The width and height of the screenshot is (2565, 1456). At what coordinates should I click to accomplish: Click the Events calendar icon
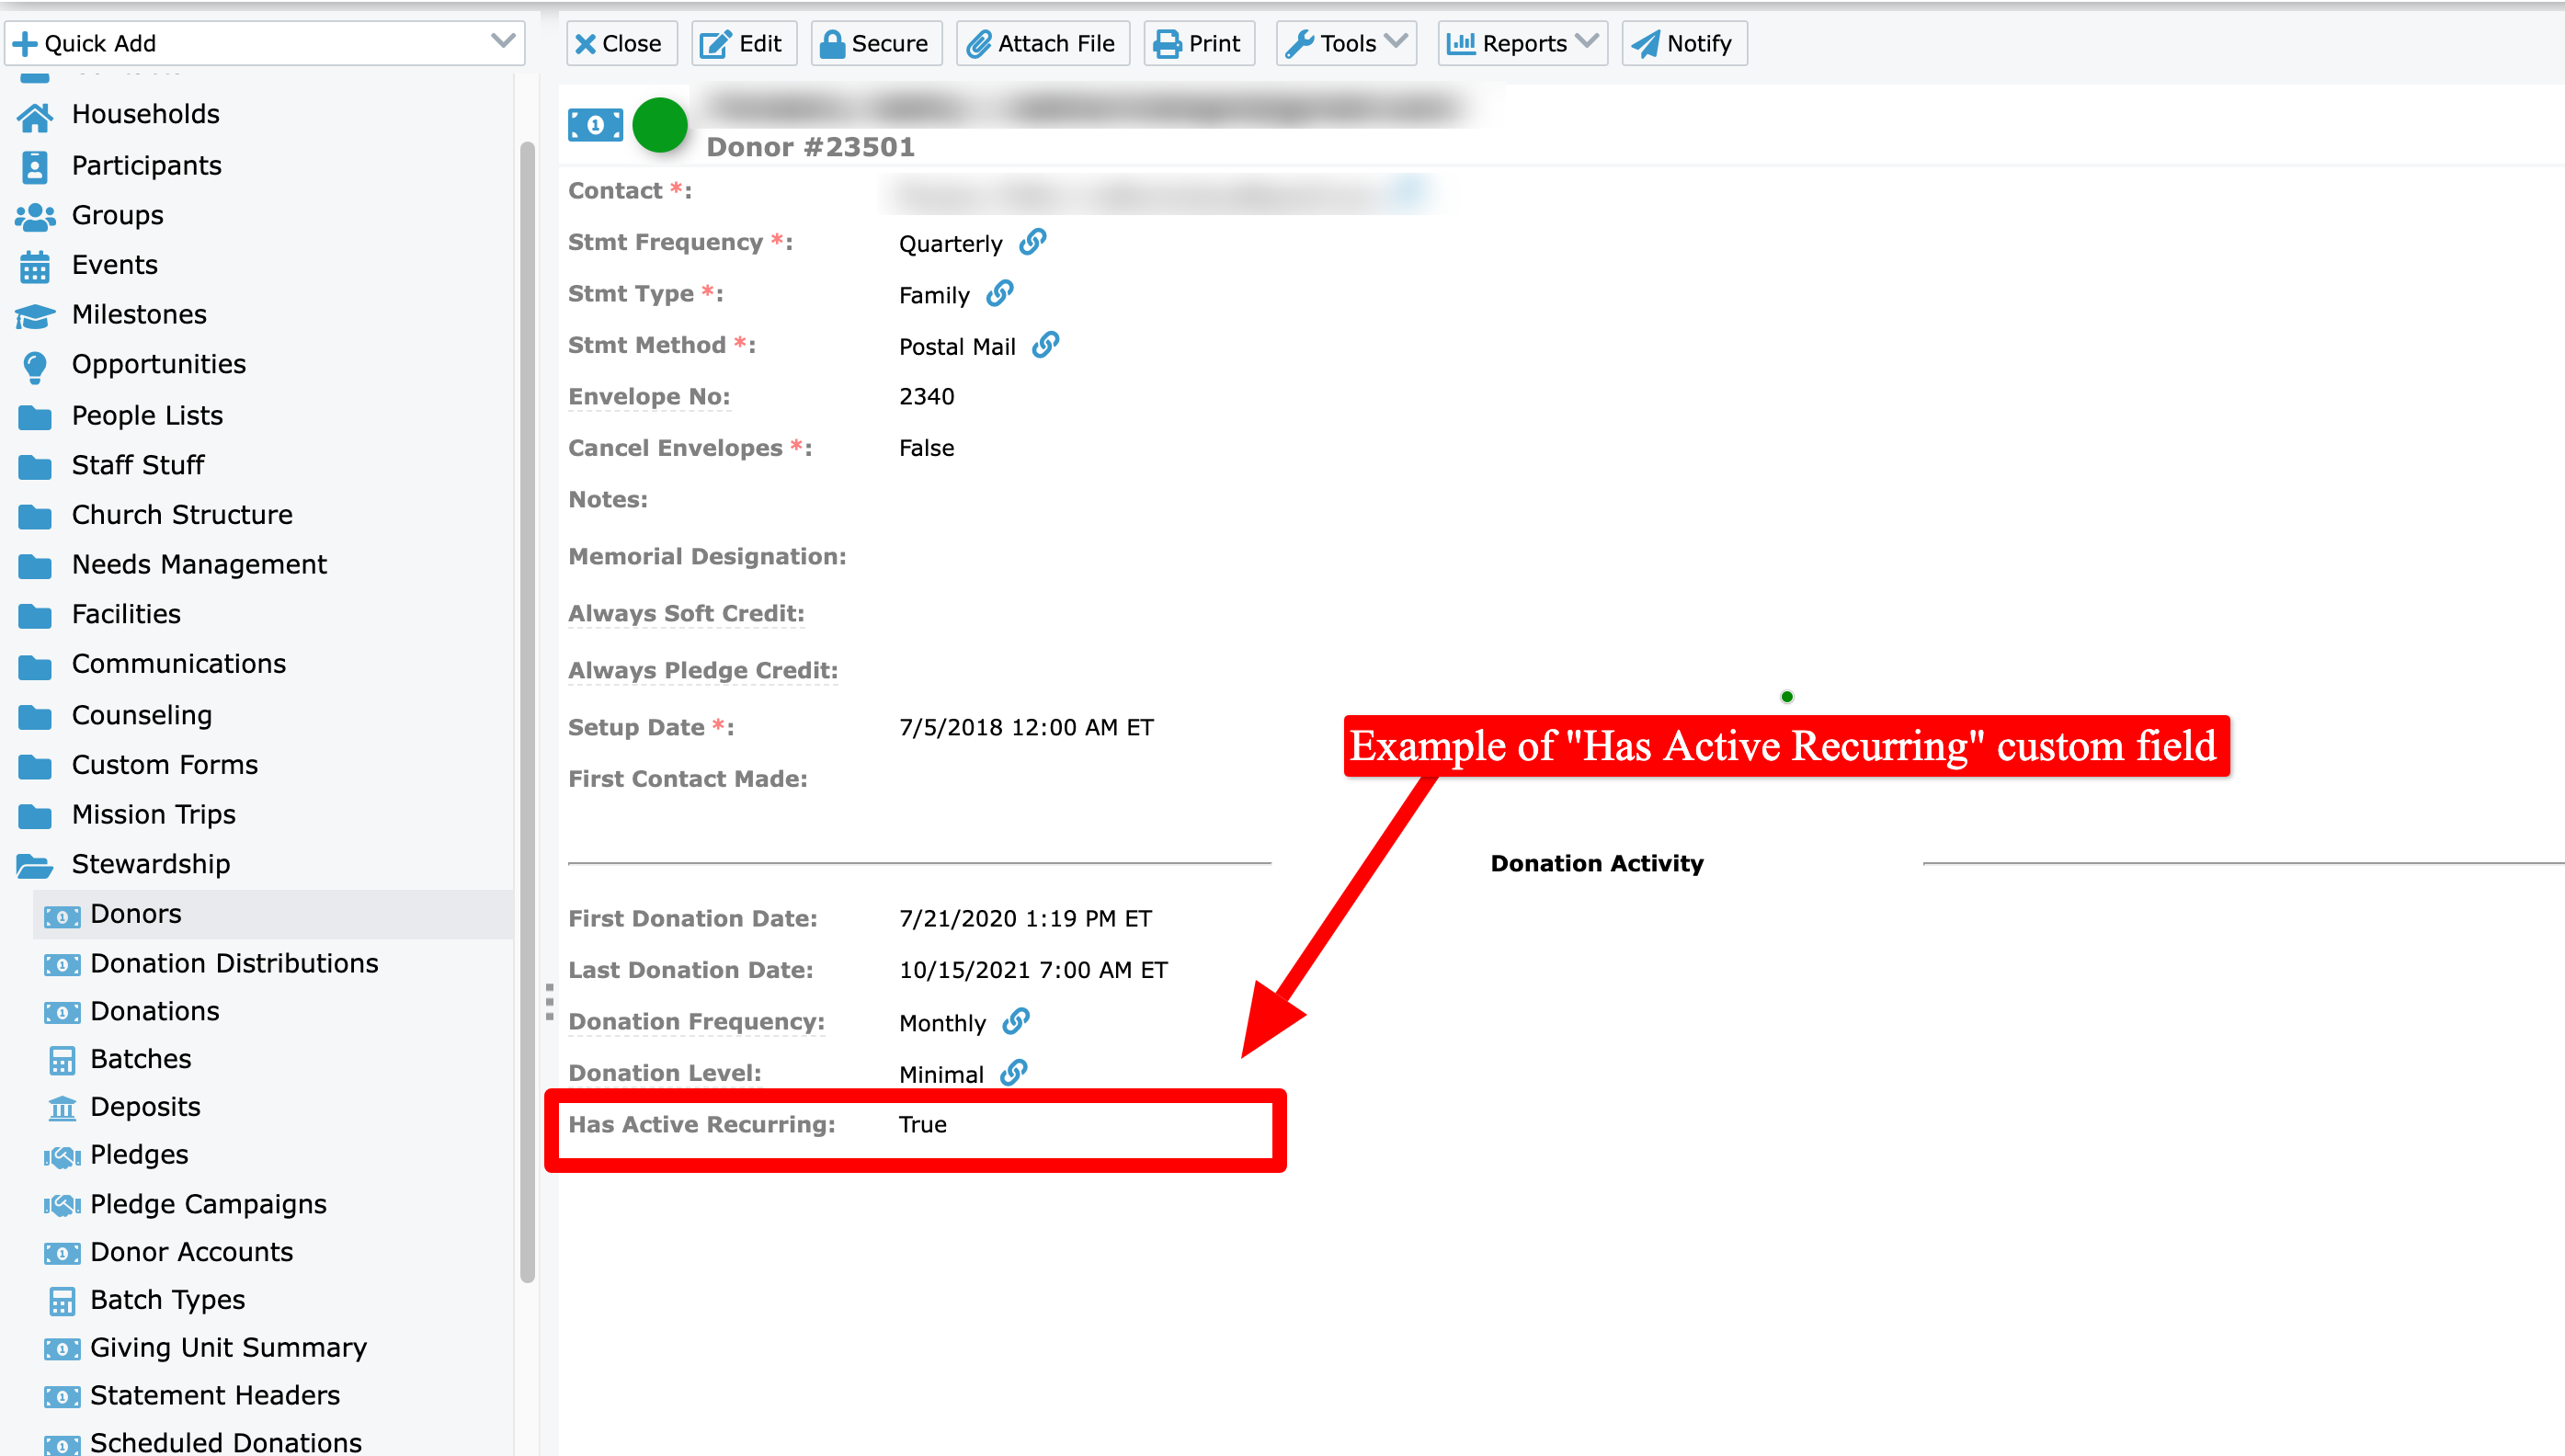point(35,266)
